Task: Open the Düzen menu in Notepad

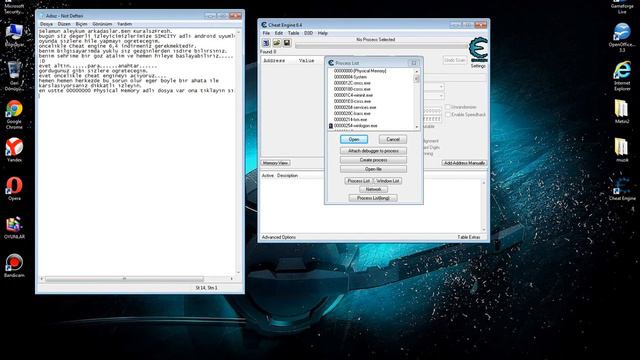Action: point(64,24)
